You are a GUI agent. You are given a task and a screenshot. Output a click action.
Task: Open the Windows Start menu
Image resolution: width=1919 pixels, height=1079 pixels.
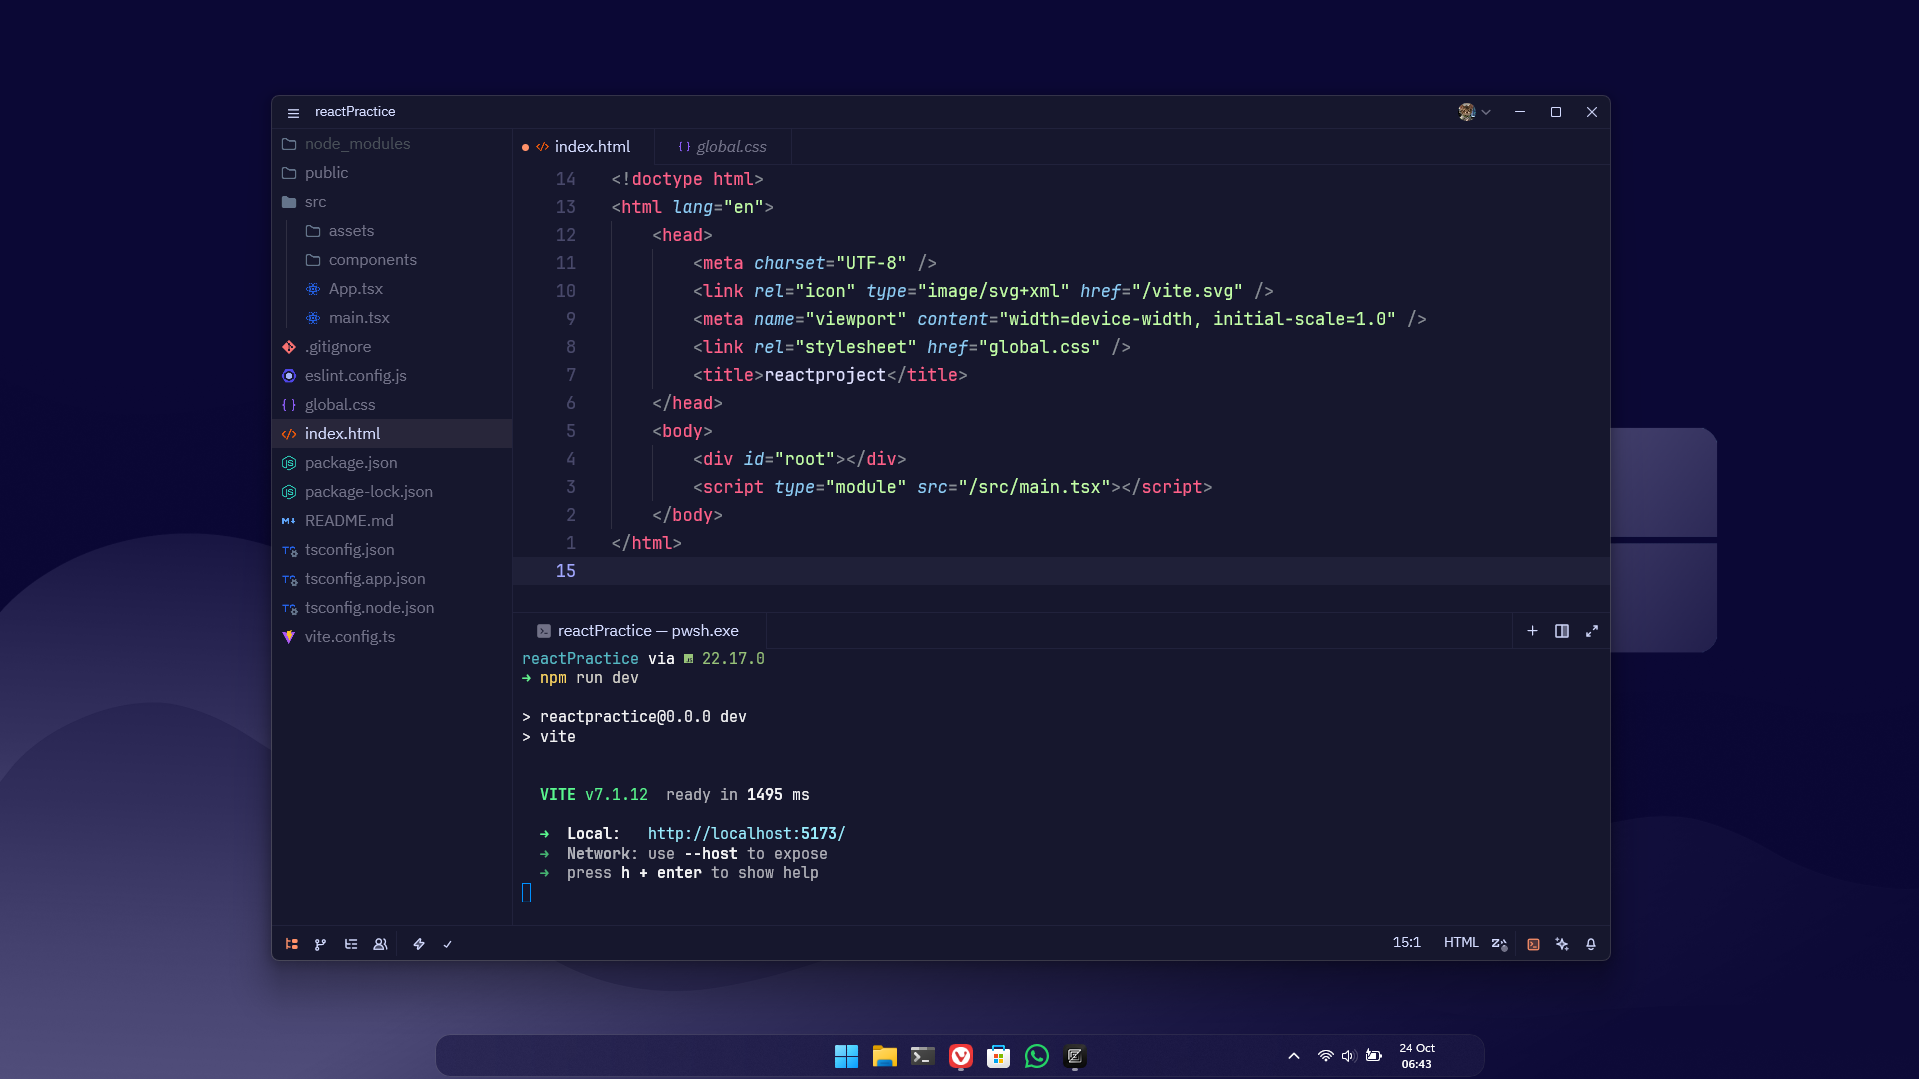pyautogui.click(x=846, y=1056)
